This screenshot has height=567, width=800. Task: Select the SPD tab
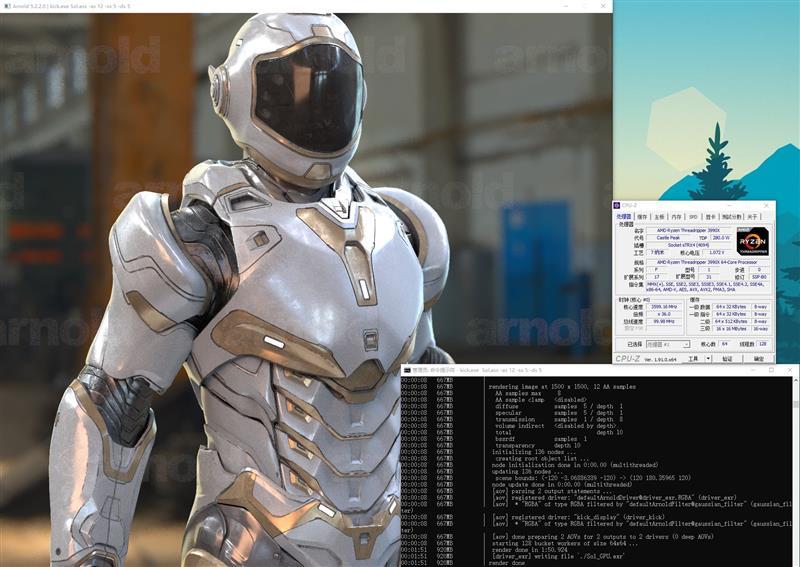point(693,217)
